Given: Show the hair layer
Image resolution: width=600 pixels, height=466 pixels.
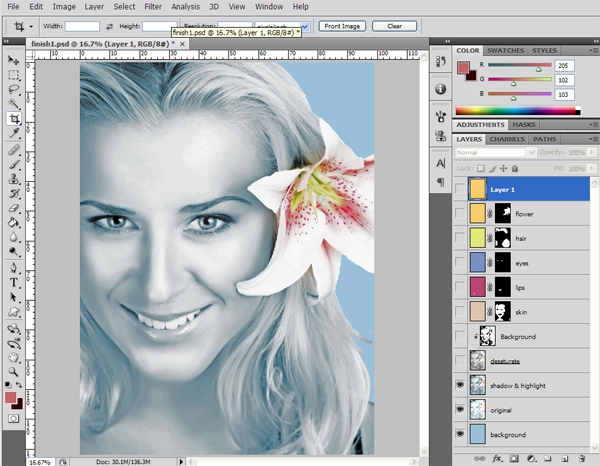Looking at the screenshot, I should click(460, 238).
